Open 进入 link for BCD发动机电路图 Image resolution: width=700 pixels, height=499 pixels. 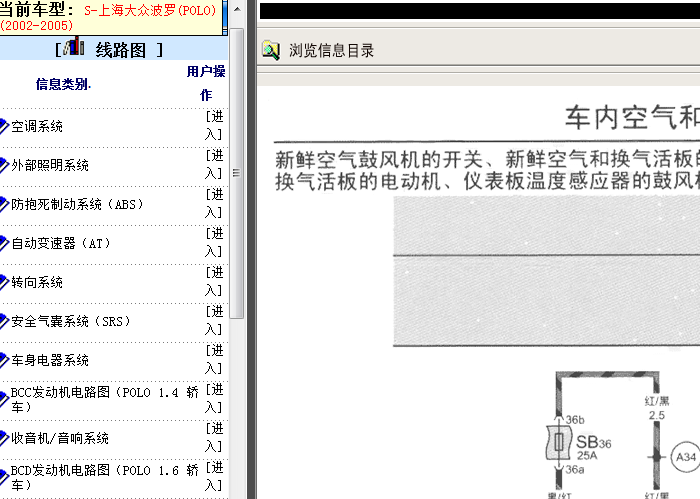pos(214,476)
